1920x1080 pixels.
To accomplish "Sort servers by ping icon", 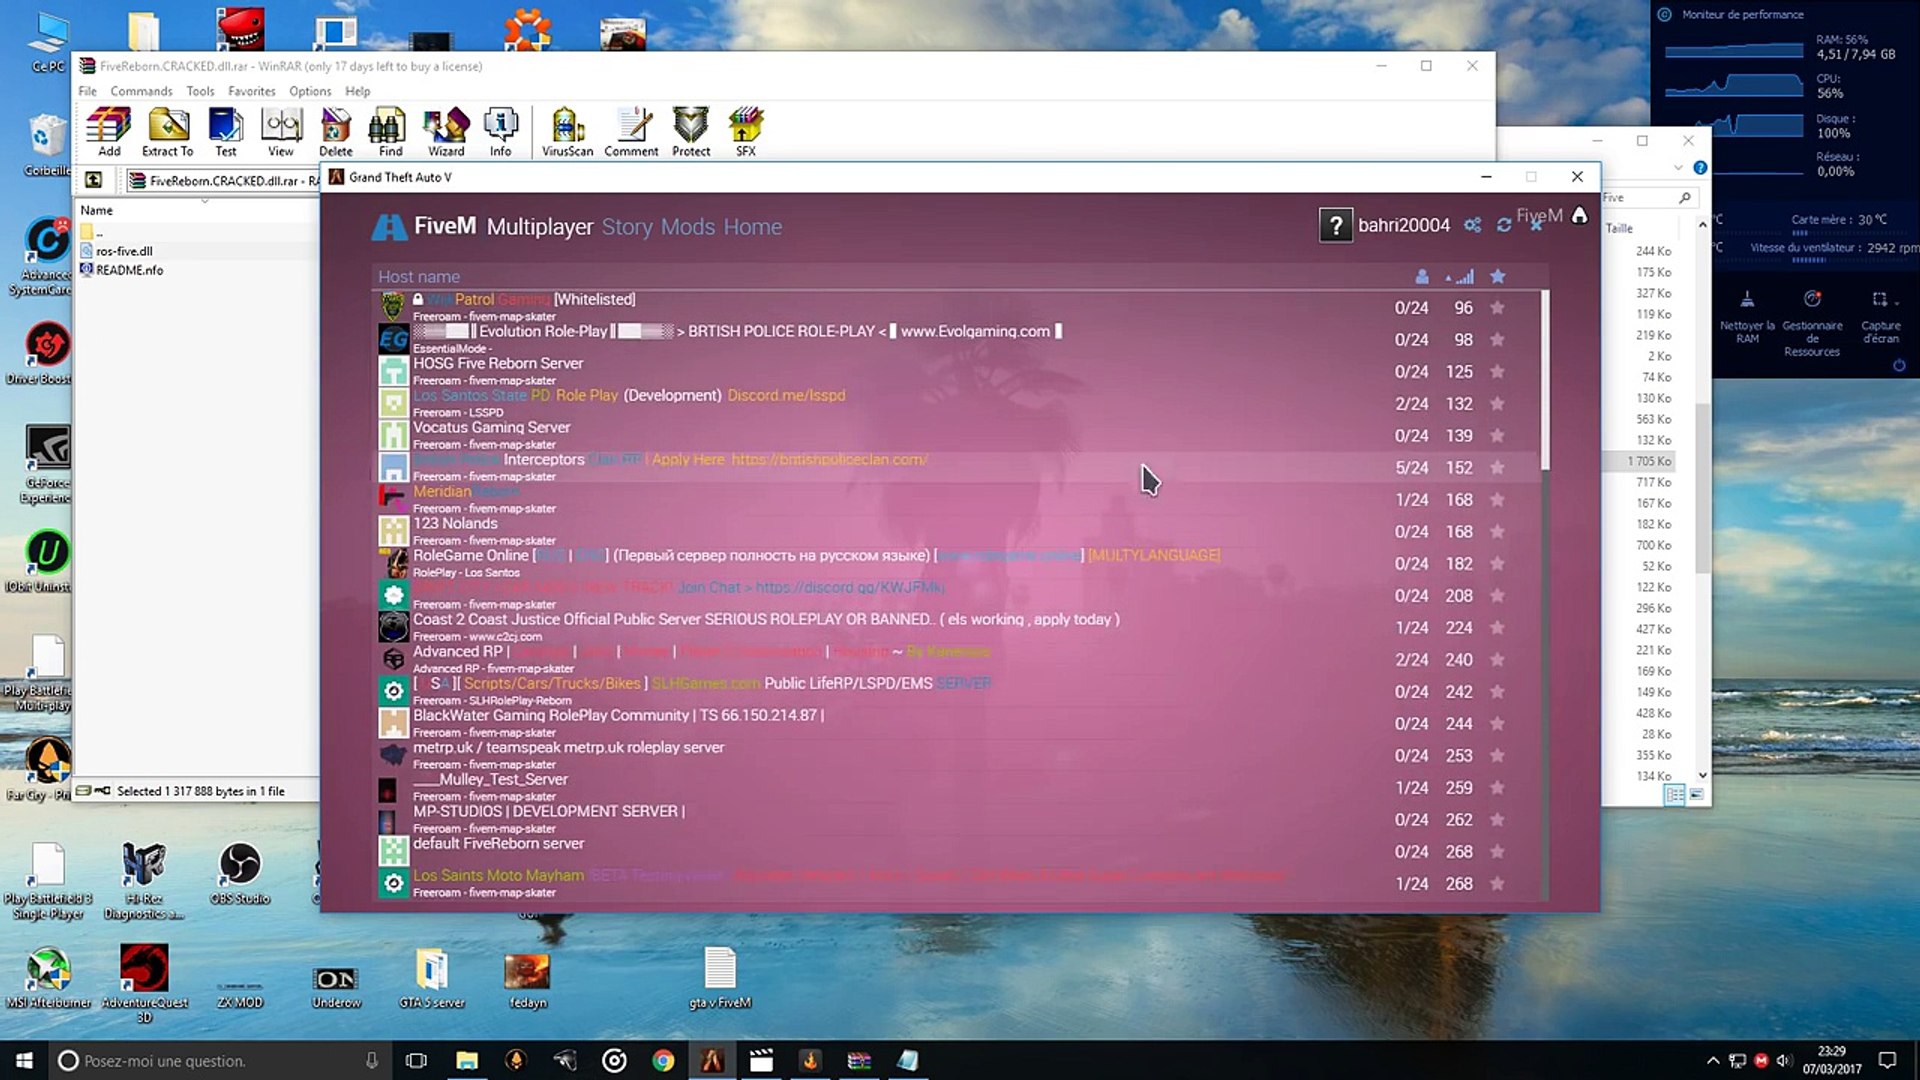I will click(1461, 277).
